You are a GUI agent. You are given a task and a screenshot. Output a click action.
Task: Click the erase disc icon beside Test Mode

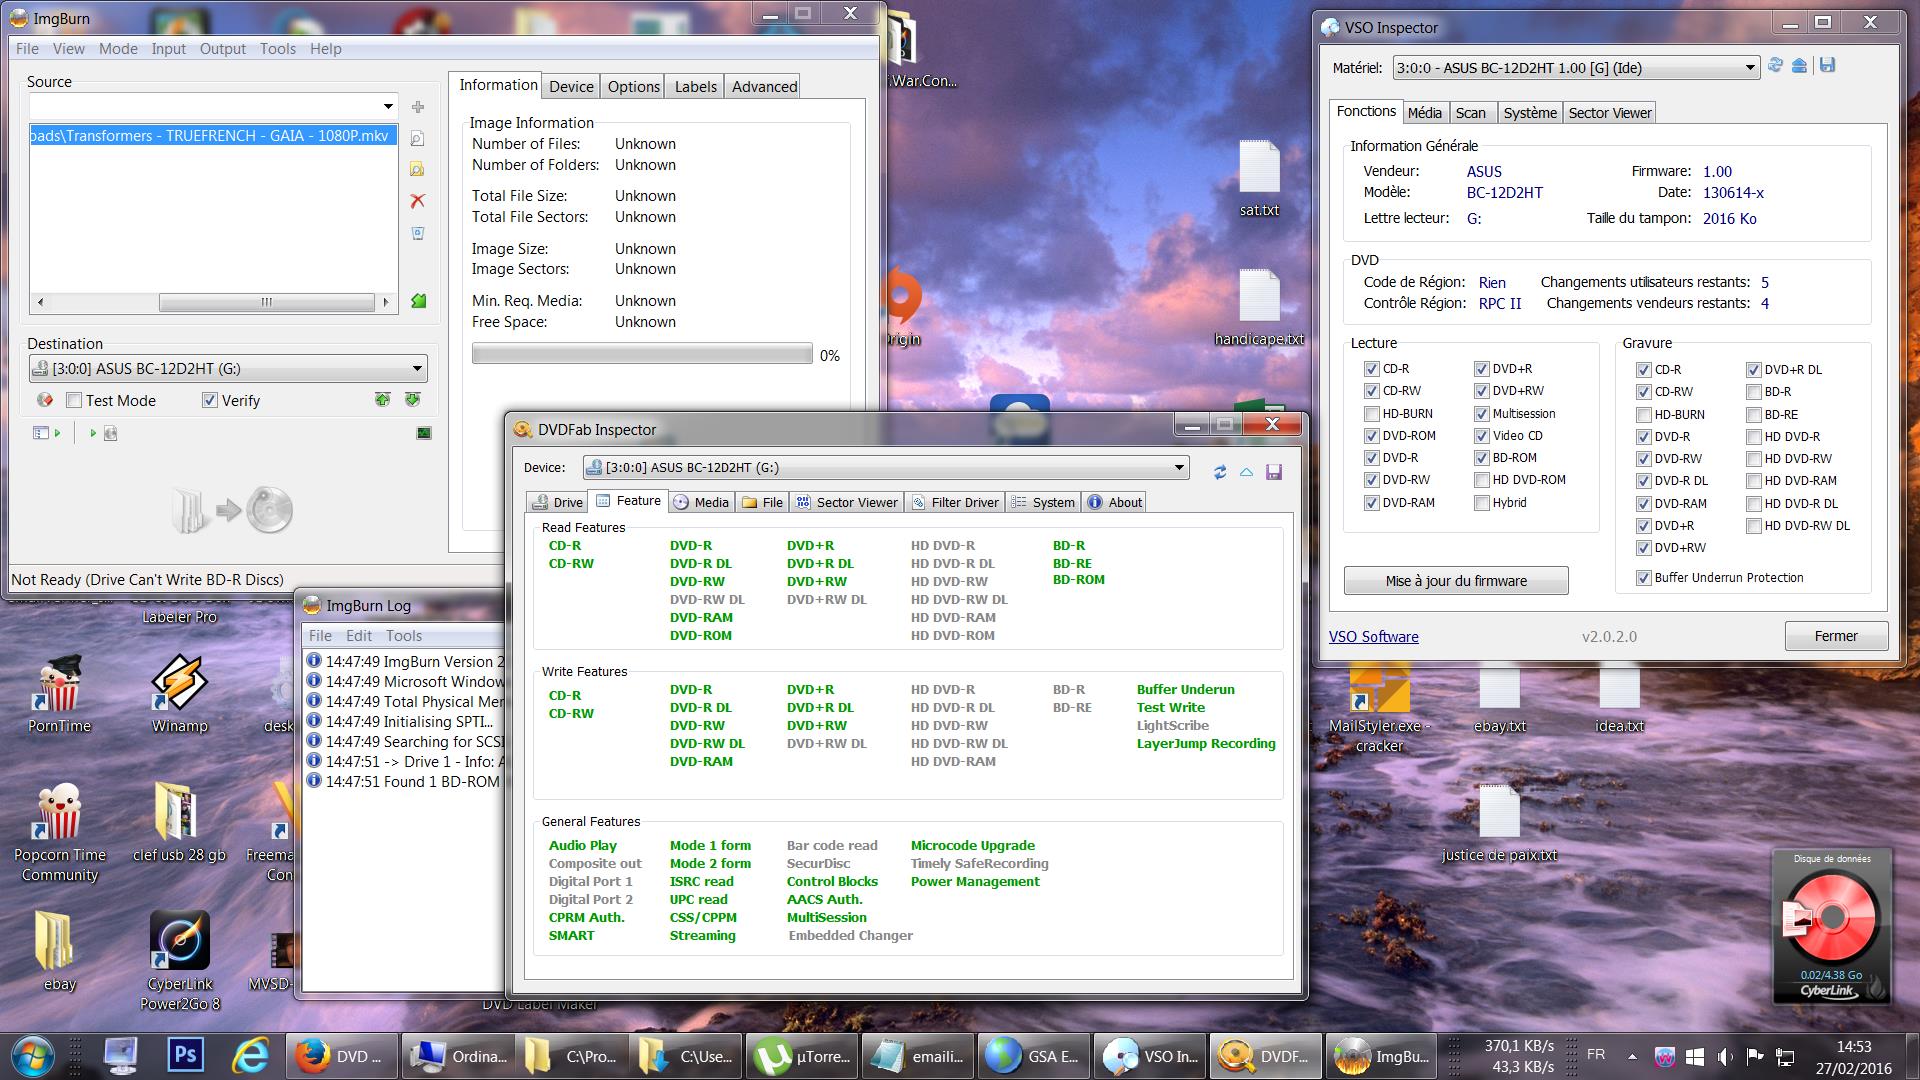tap(44, 400)
